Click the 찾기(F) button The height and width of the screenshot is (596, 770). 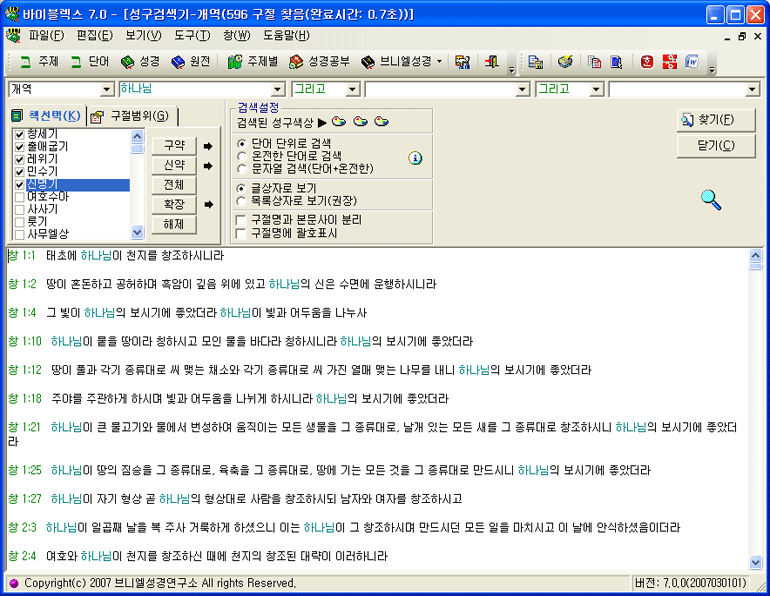715,120
